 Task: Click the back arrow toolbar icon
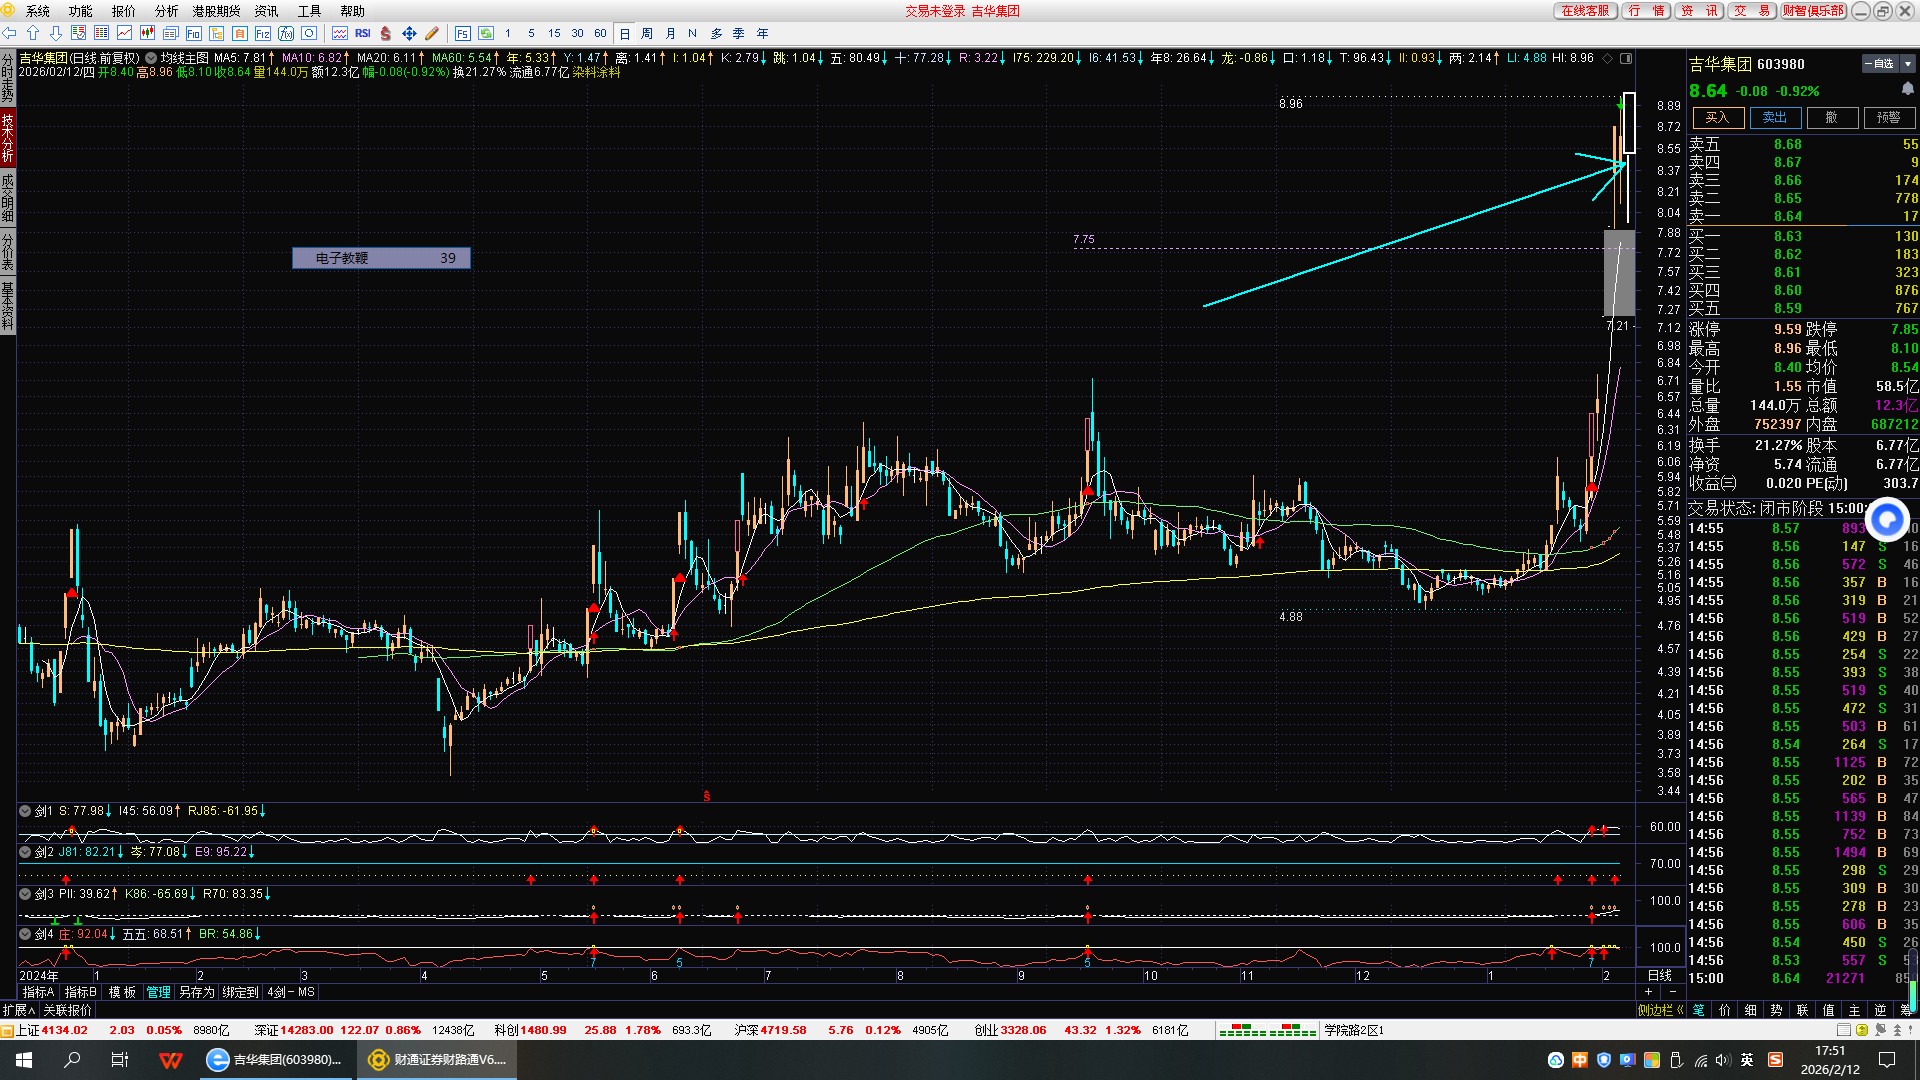(x=10, y=33)
